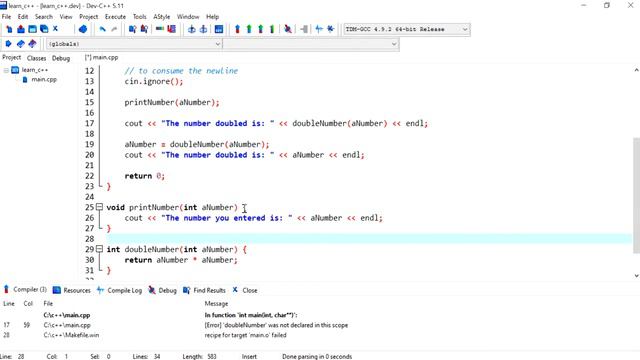This screenshot has width=640, height=360.
Task: Open the File menu
Action: [x=7, y=17]
